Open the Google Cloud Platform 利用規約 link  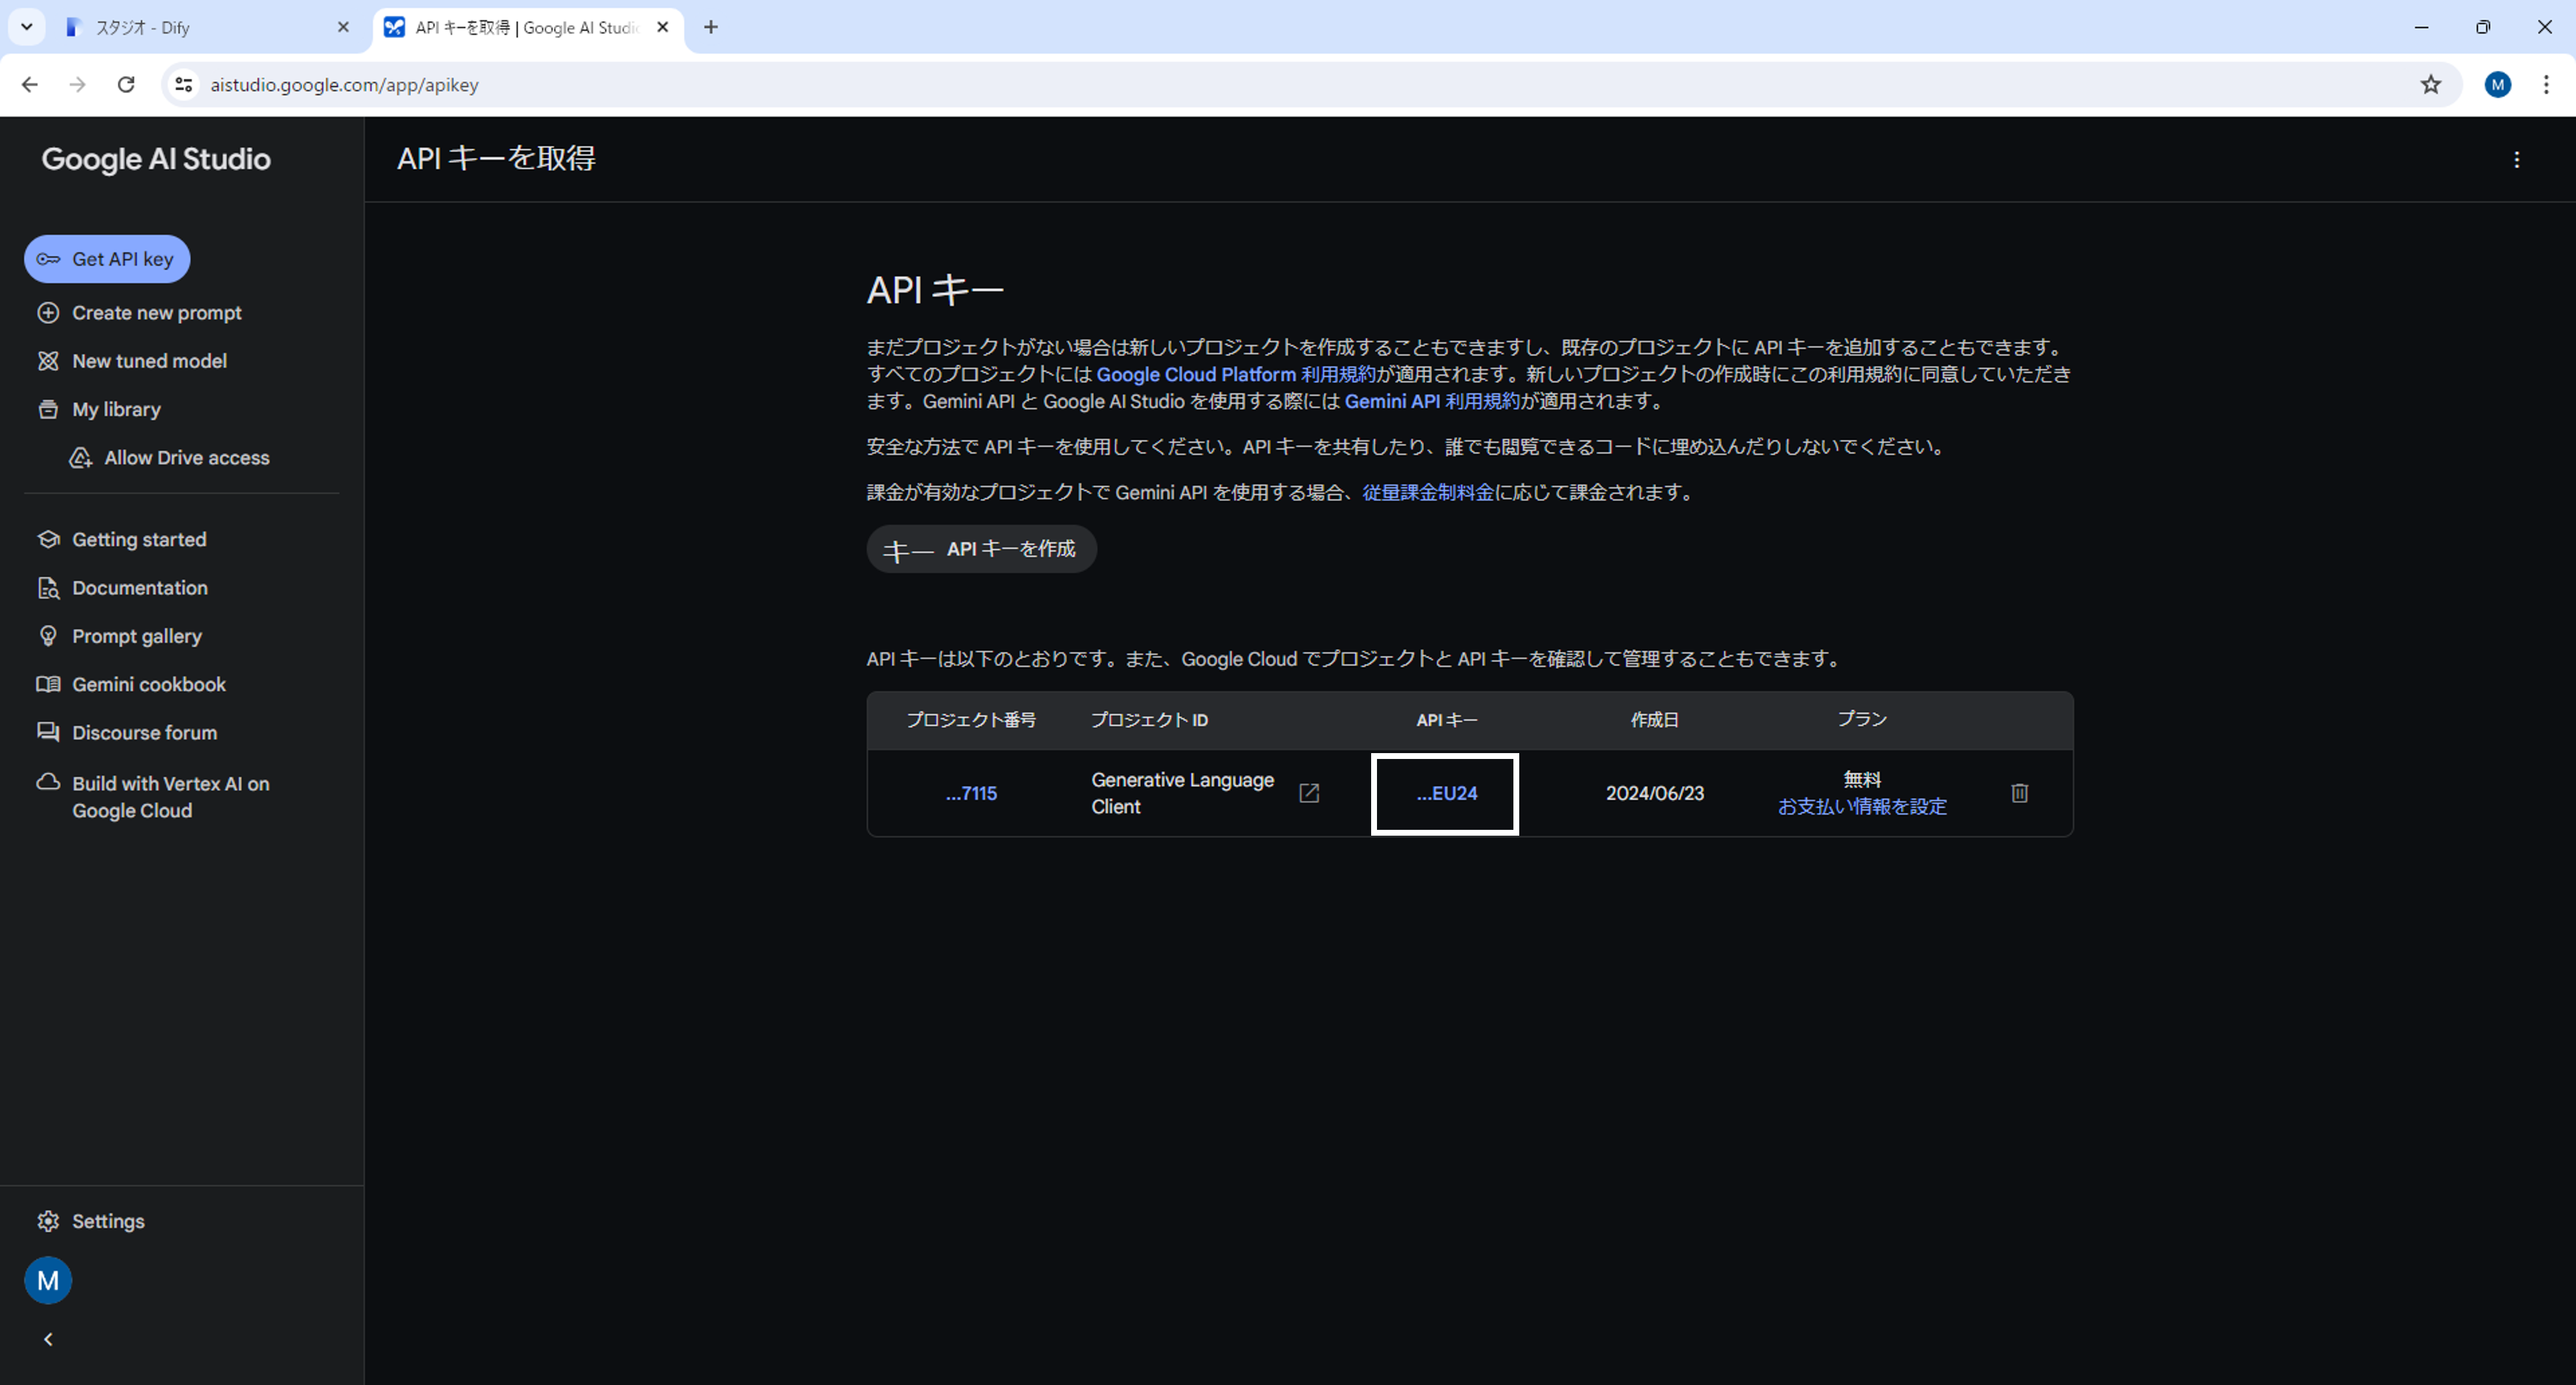pyautogui.click(x=1236, y=374)
